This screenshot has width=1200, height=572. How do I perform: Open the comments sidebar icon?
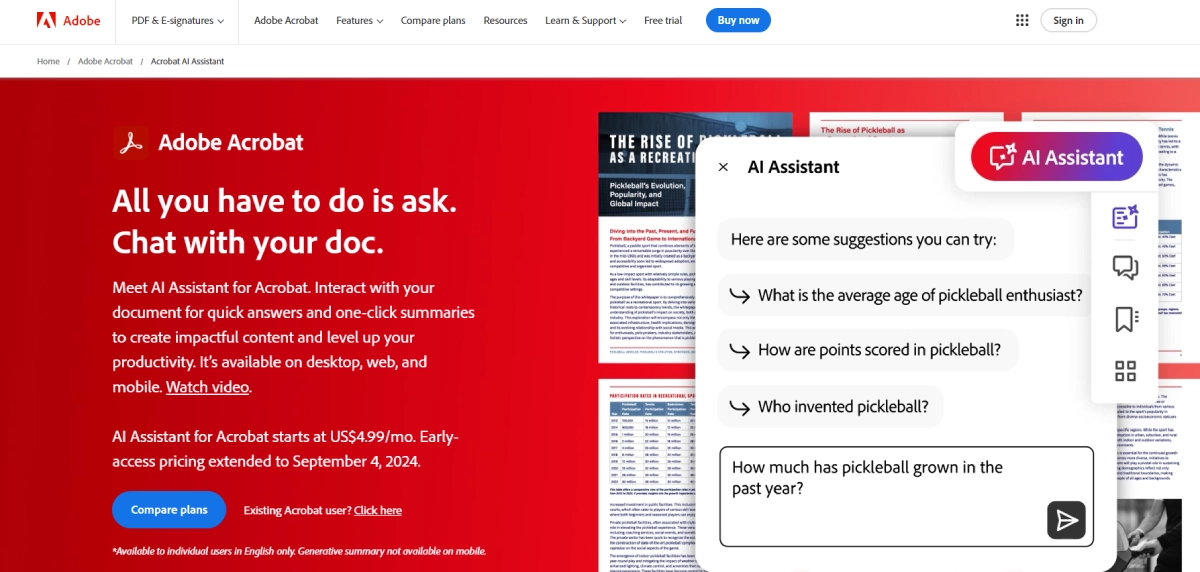(1126, 268)
